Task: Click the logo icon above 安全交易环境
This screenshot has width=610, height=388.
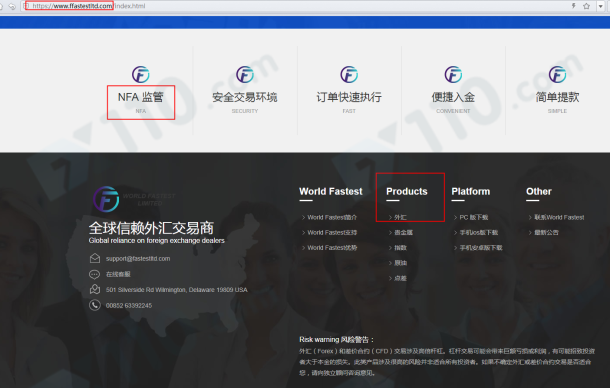Action: (x=245, y=74)
